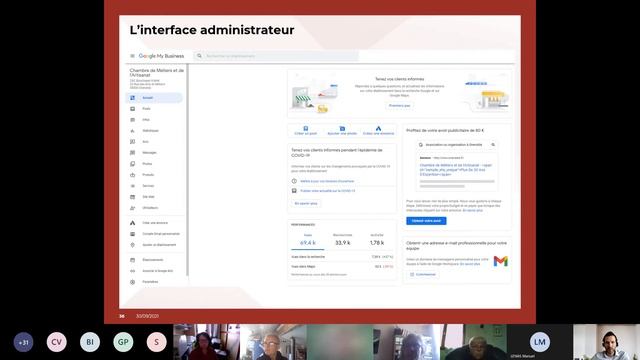Image resolution: width=640 pixels, height=360 pixels.
Task: Select participant avatar S
Action: tap(156, 342)
